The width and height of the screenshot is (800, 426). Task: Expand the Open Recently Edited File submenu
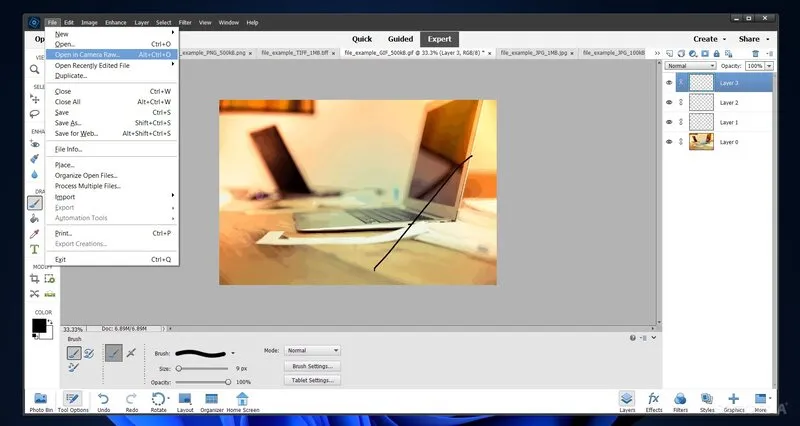click(x=112, y=65)
